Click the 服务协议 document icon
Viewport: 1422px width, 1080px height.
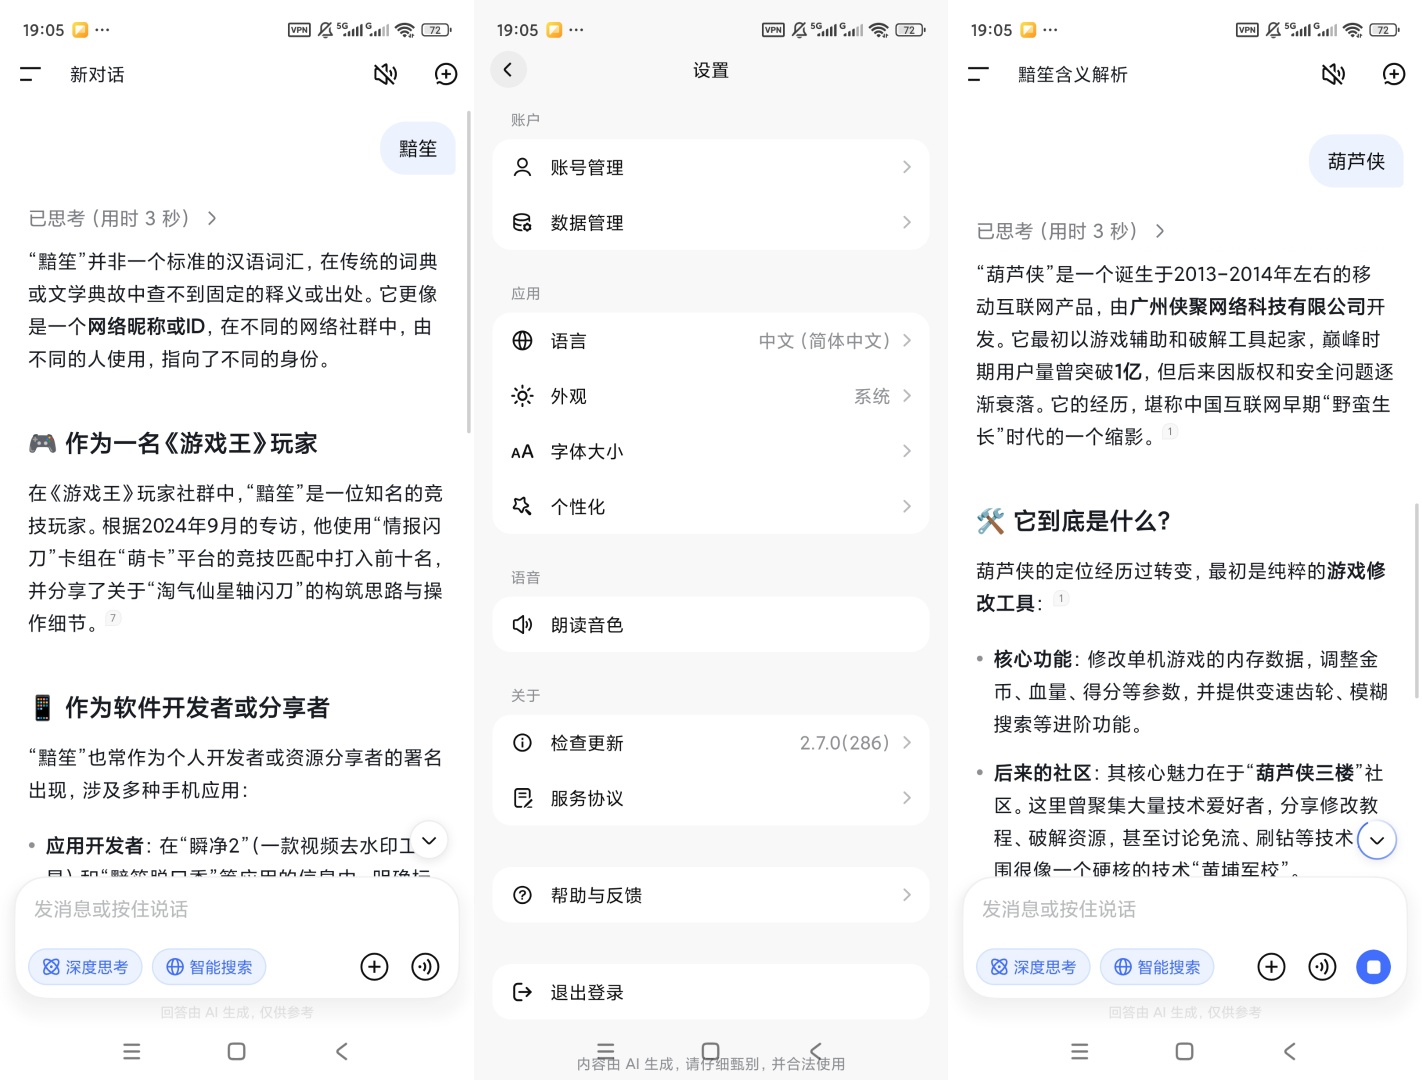tap(522, 798)
